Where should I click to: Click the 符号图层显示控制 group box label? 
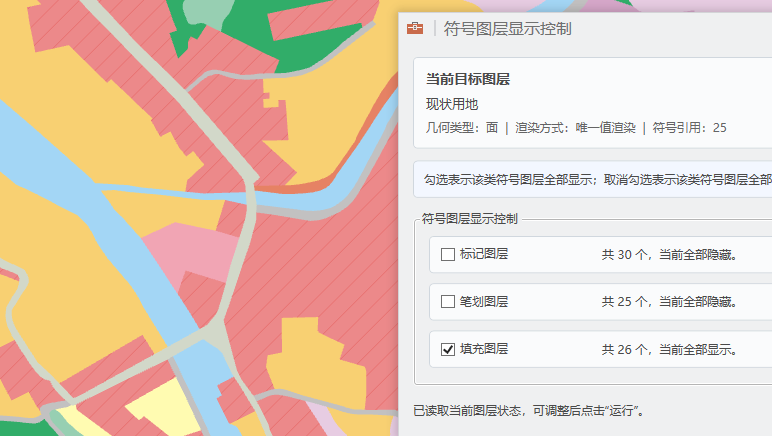coord(468,217)
